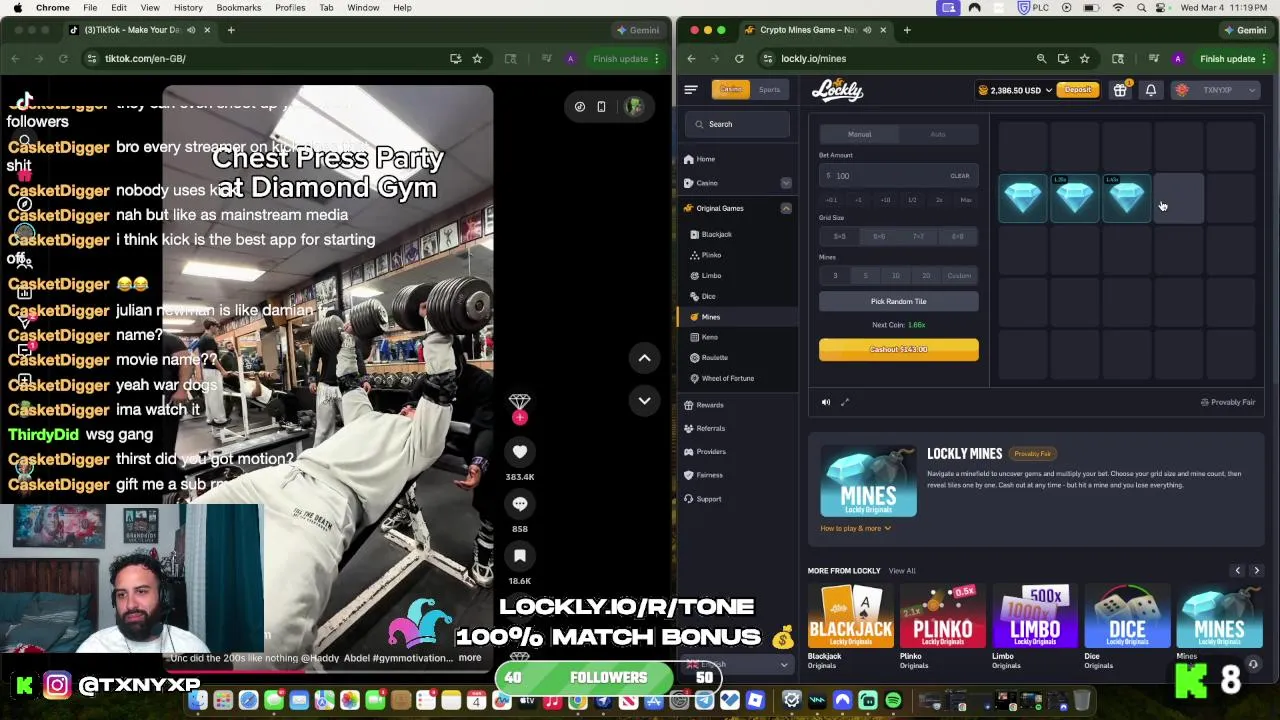Expand the Mines game to fullscreen

[845, 402]
